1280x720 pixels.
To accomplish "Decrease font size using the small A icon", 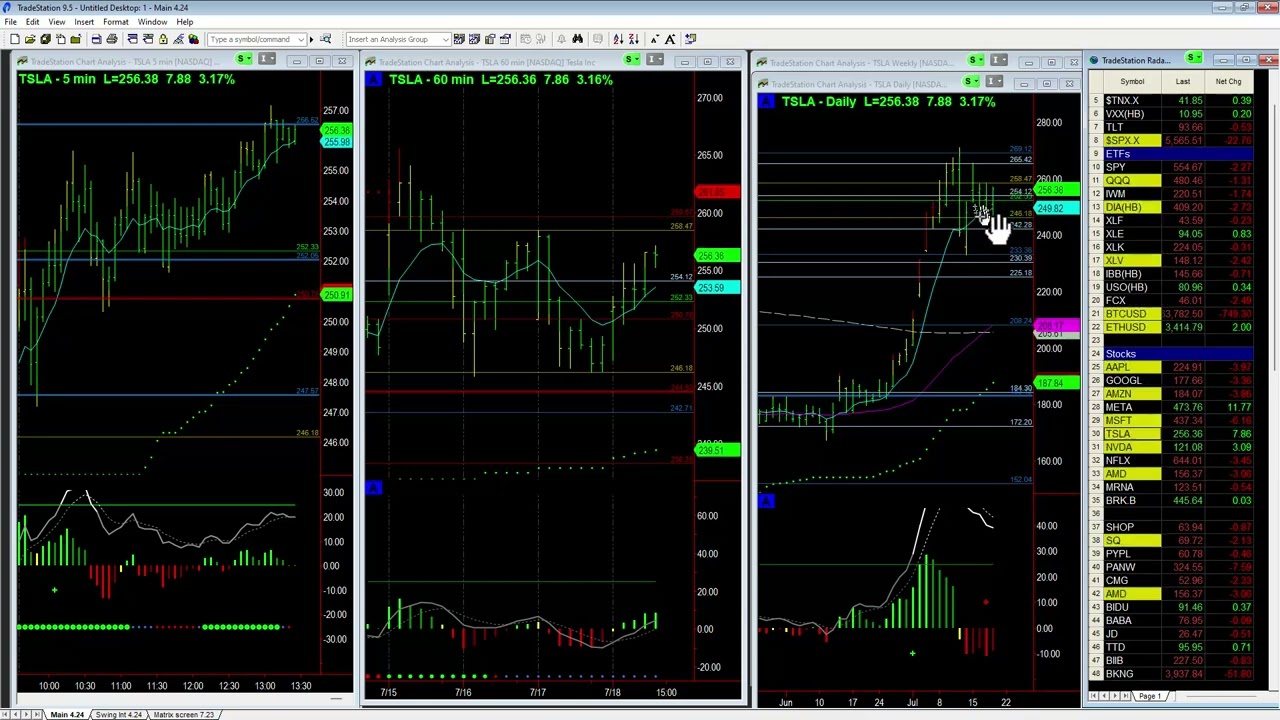I will 654,39.
